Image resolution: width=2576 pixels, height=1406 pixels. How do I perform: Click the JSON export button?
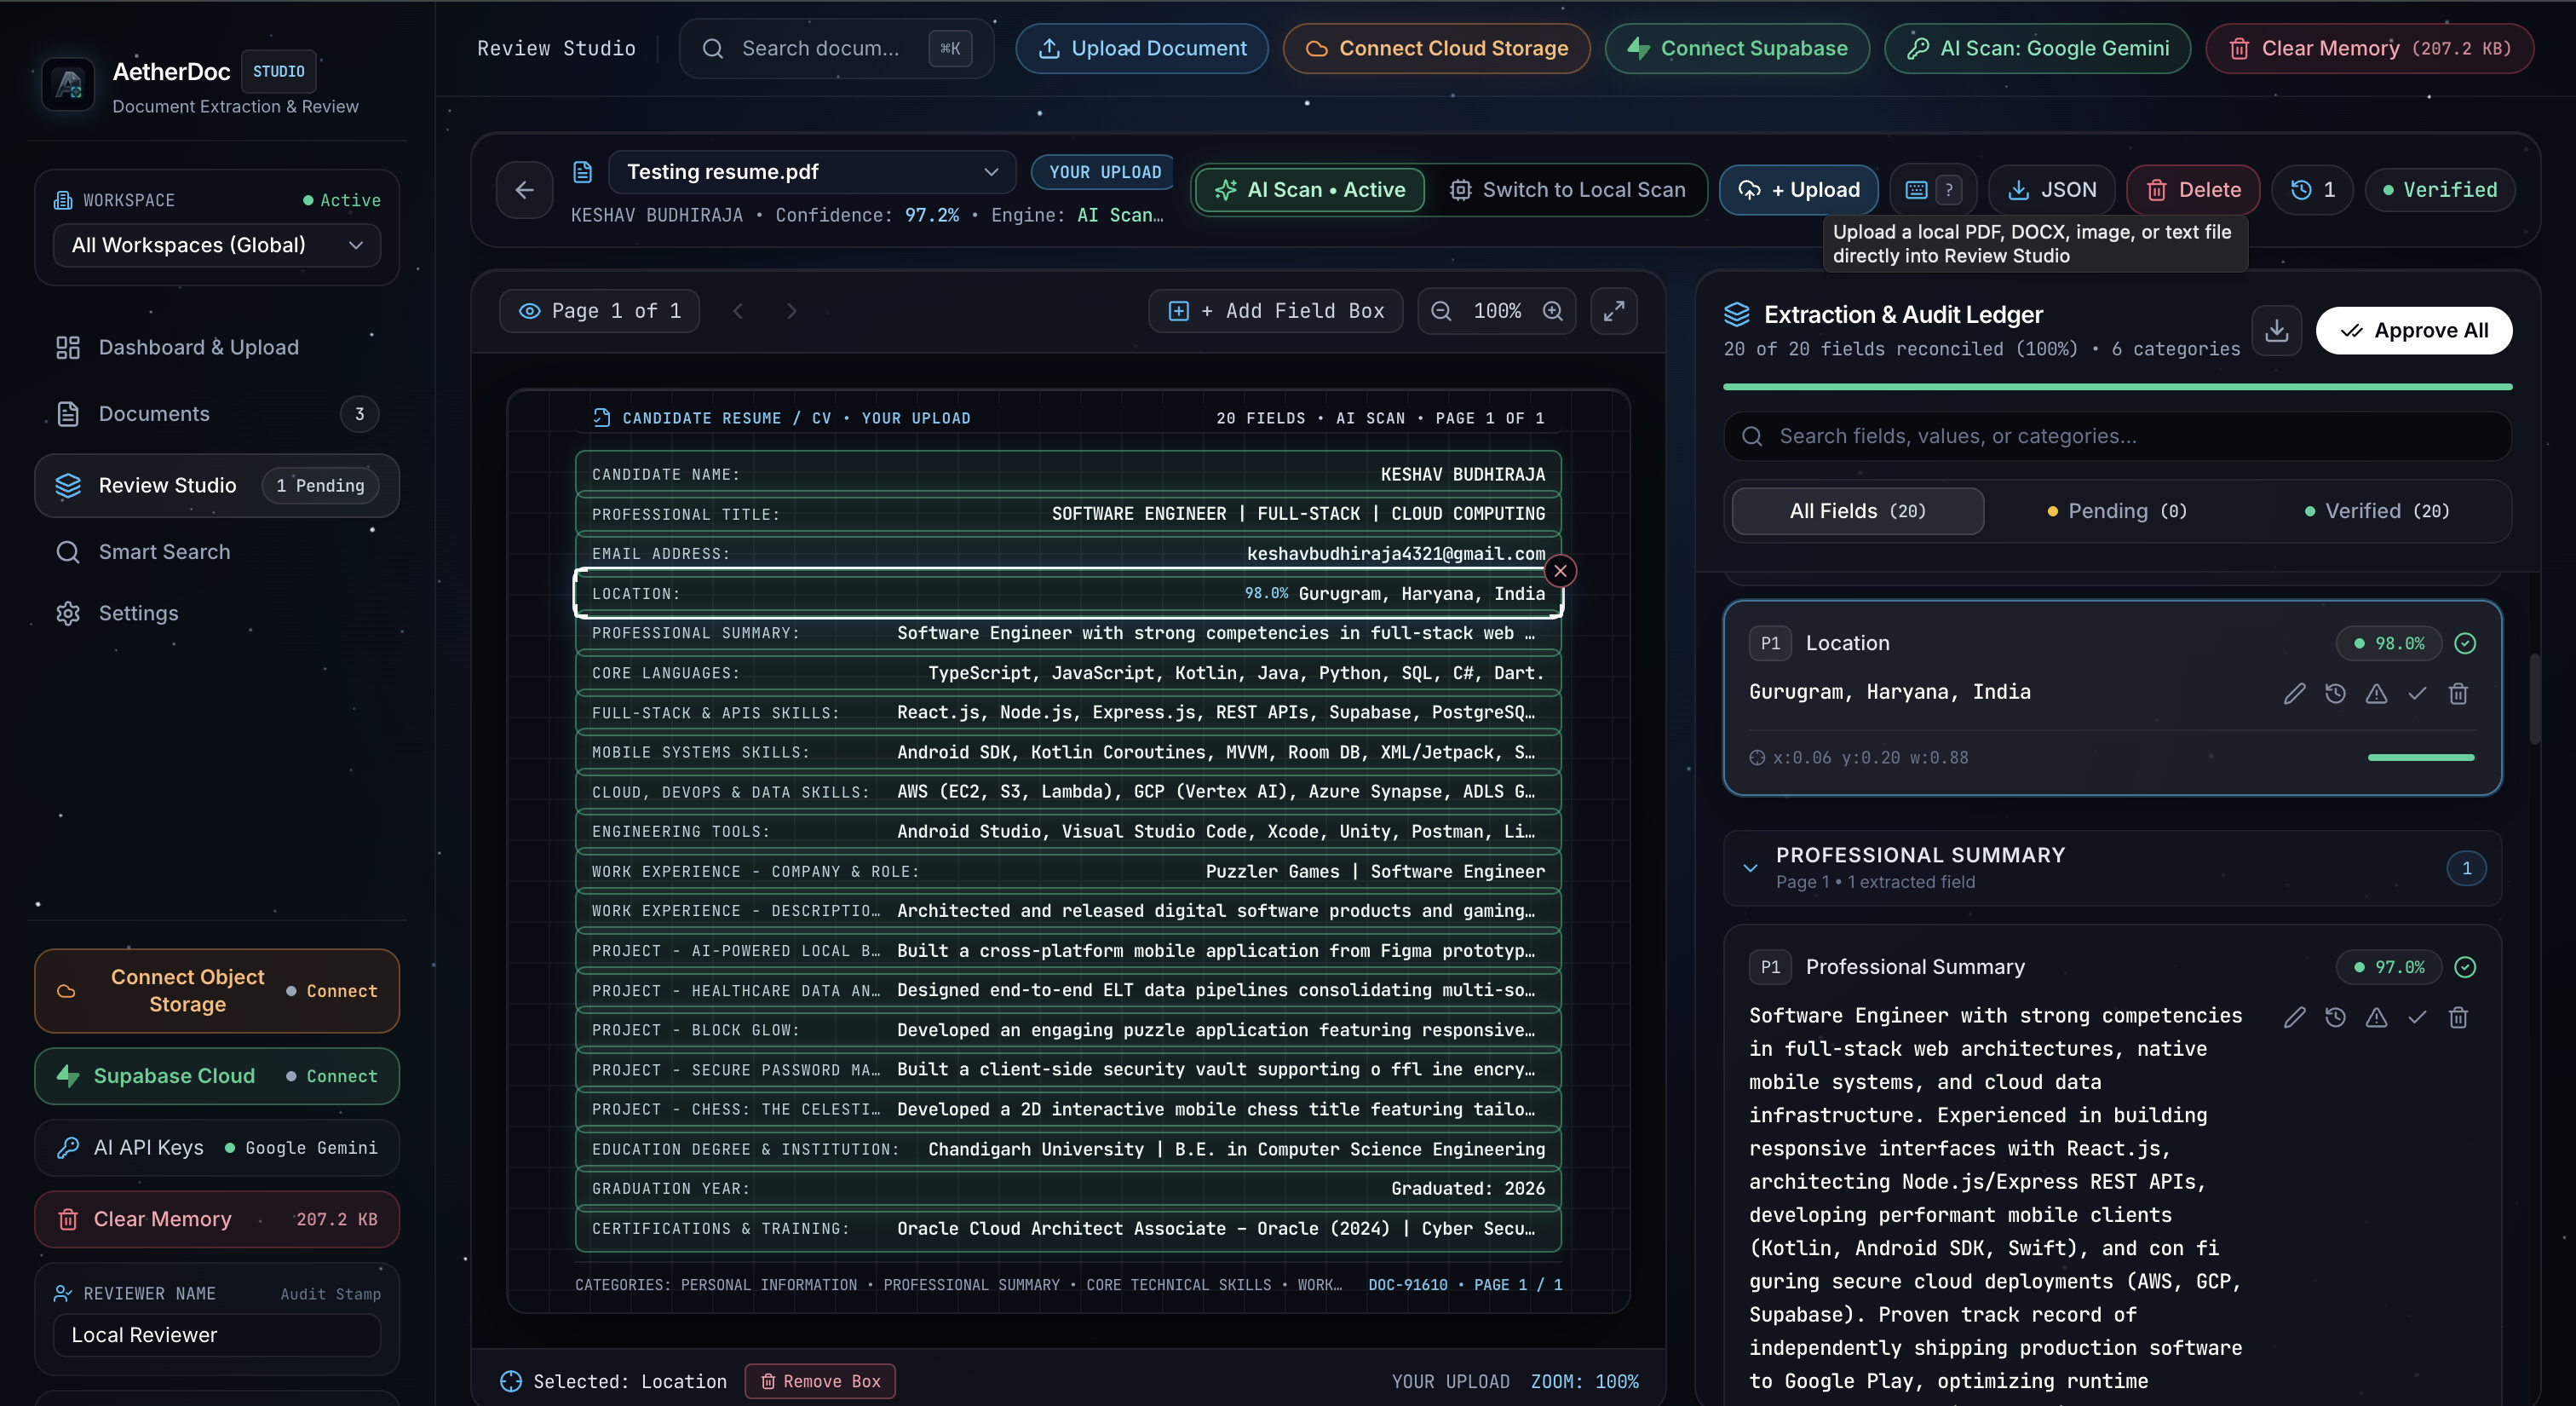point(2051,190)
